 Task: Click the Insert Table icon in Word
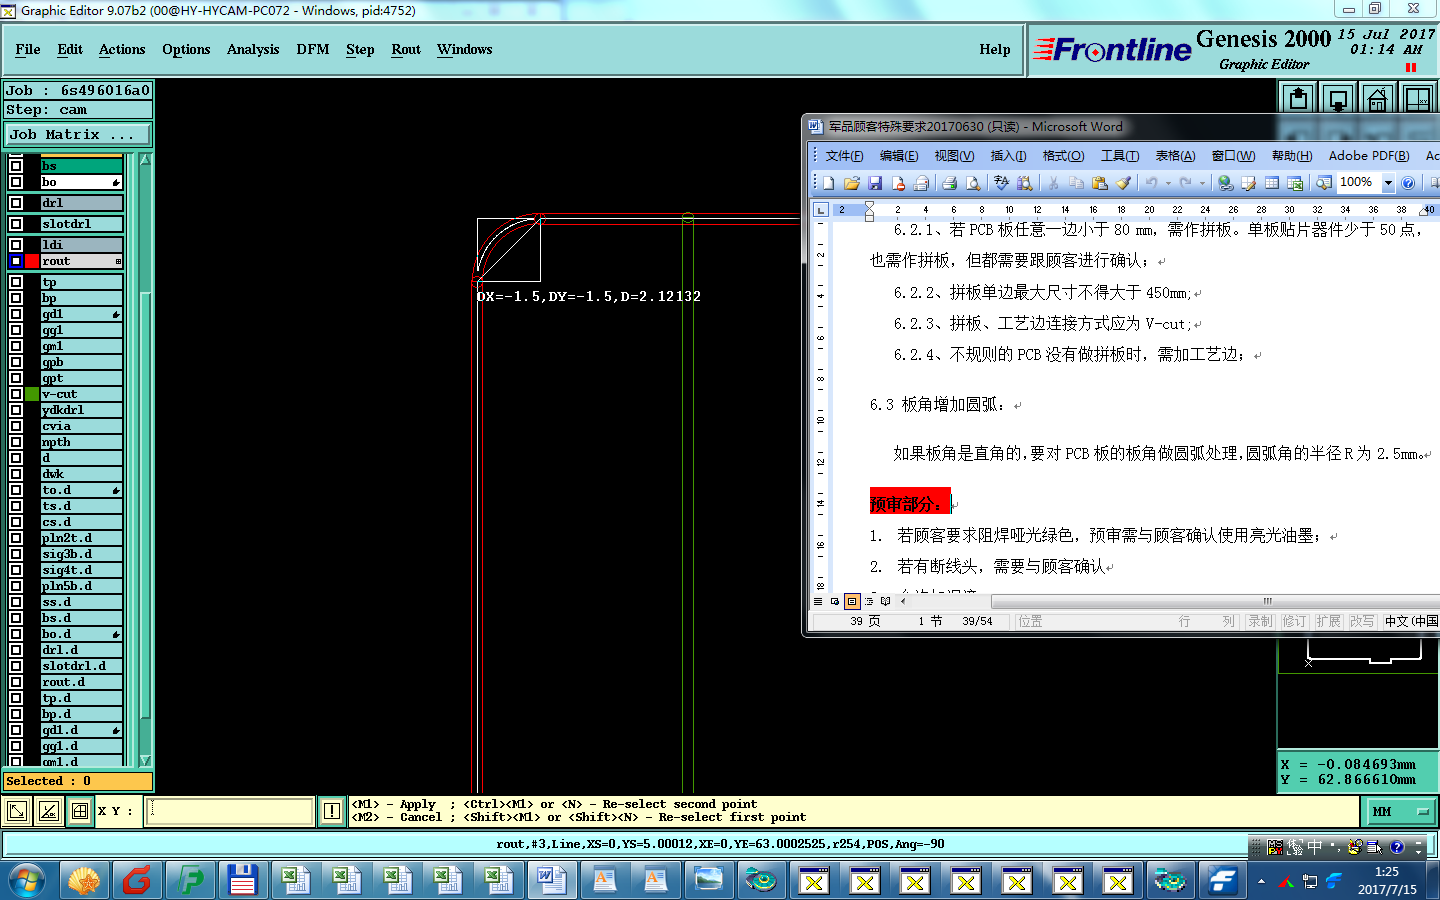point(1272,183)
